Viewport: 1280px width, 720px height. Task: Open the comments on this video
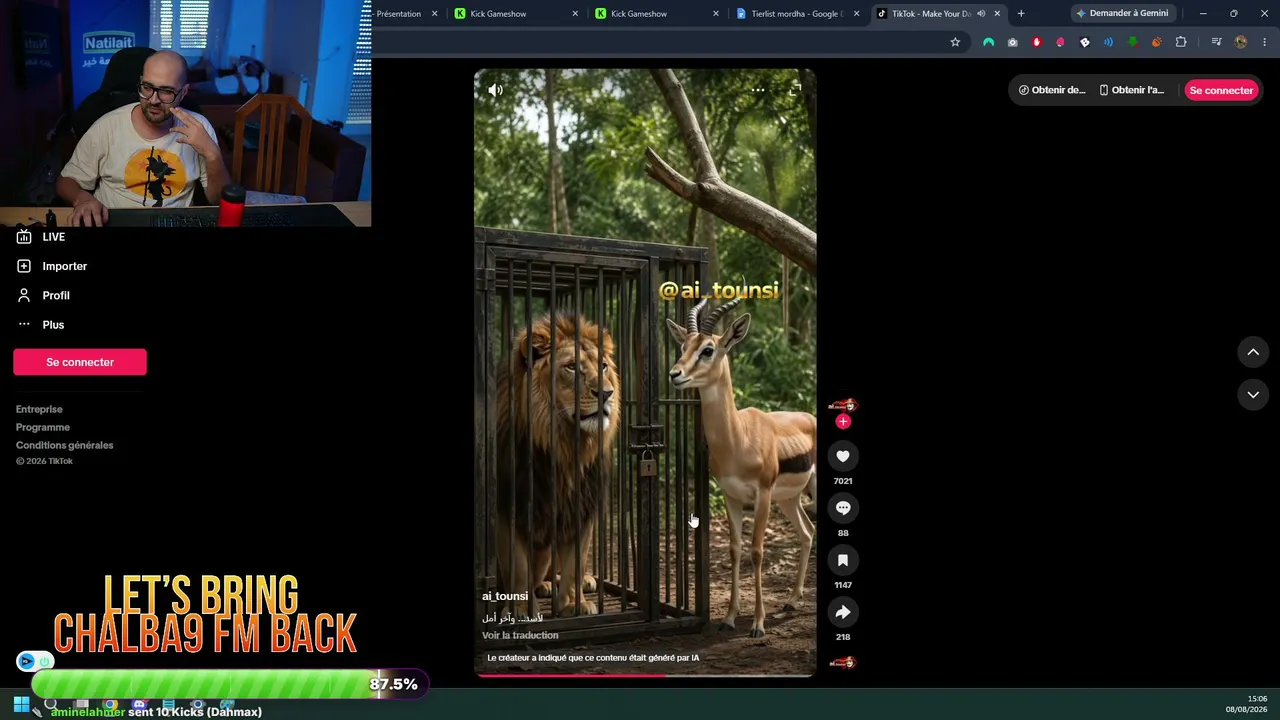coord(843,509)
